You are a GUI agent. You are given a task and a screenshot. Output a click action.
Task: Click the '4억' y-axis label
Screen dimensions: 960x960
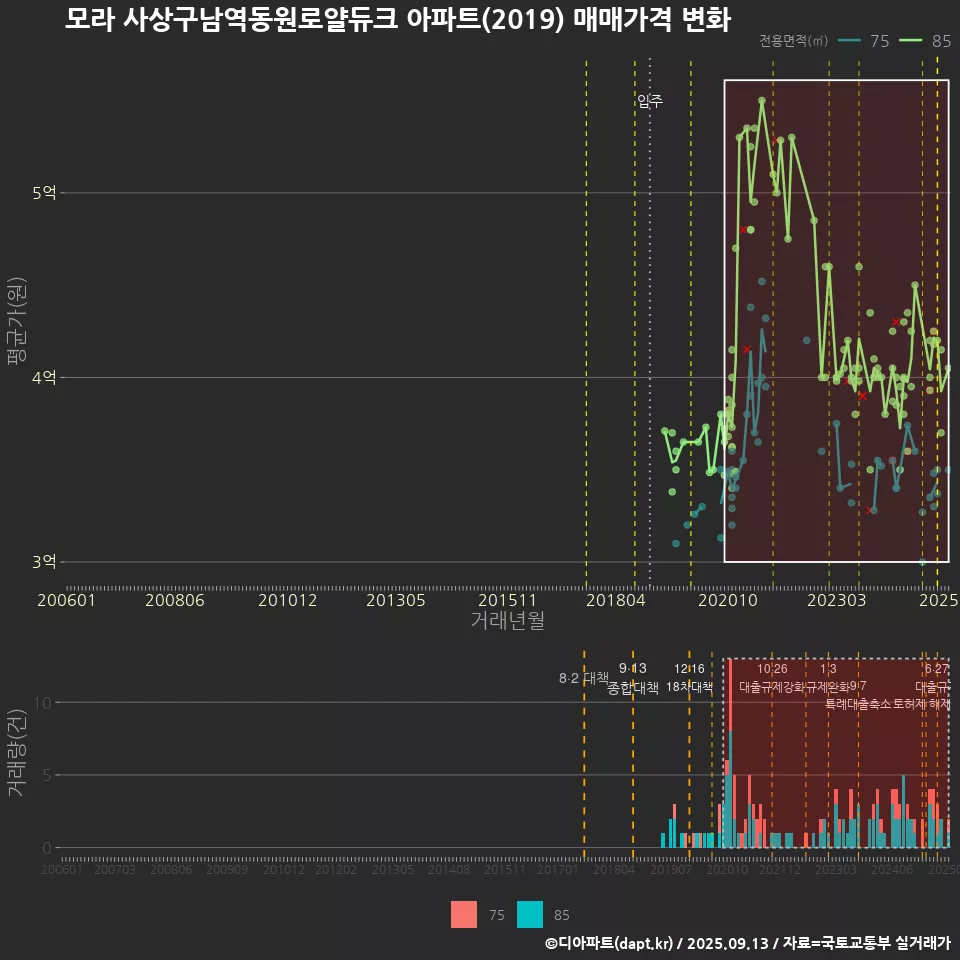click(x=44, y=377)
